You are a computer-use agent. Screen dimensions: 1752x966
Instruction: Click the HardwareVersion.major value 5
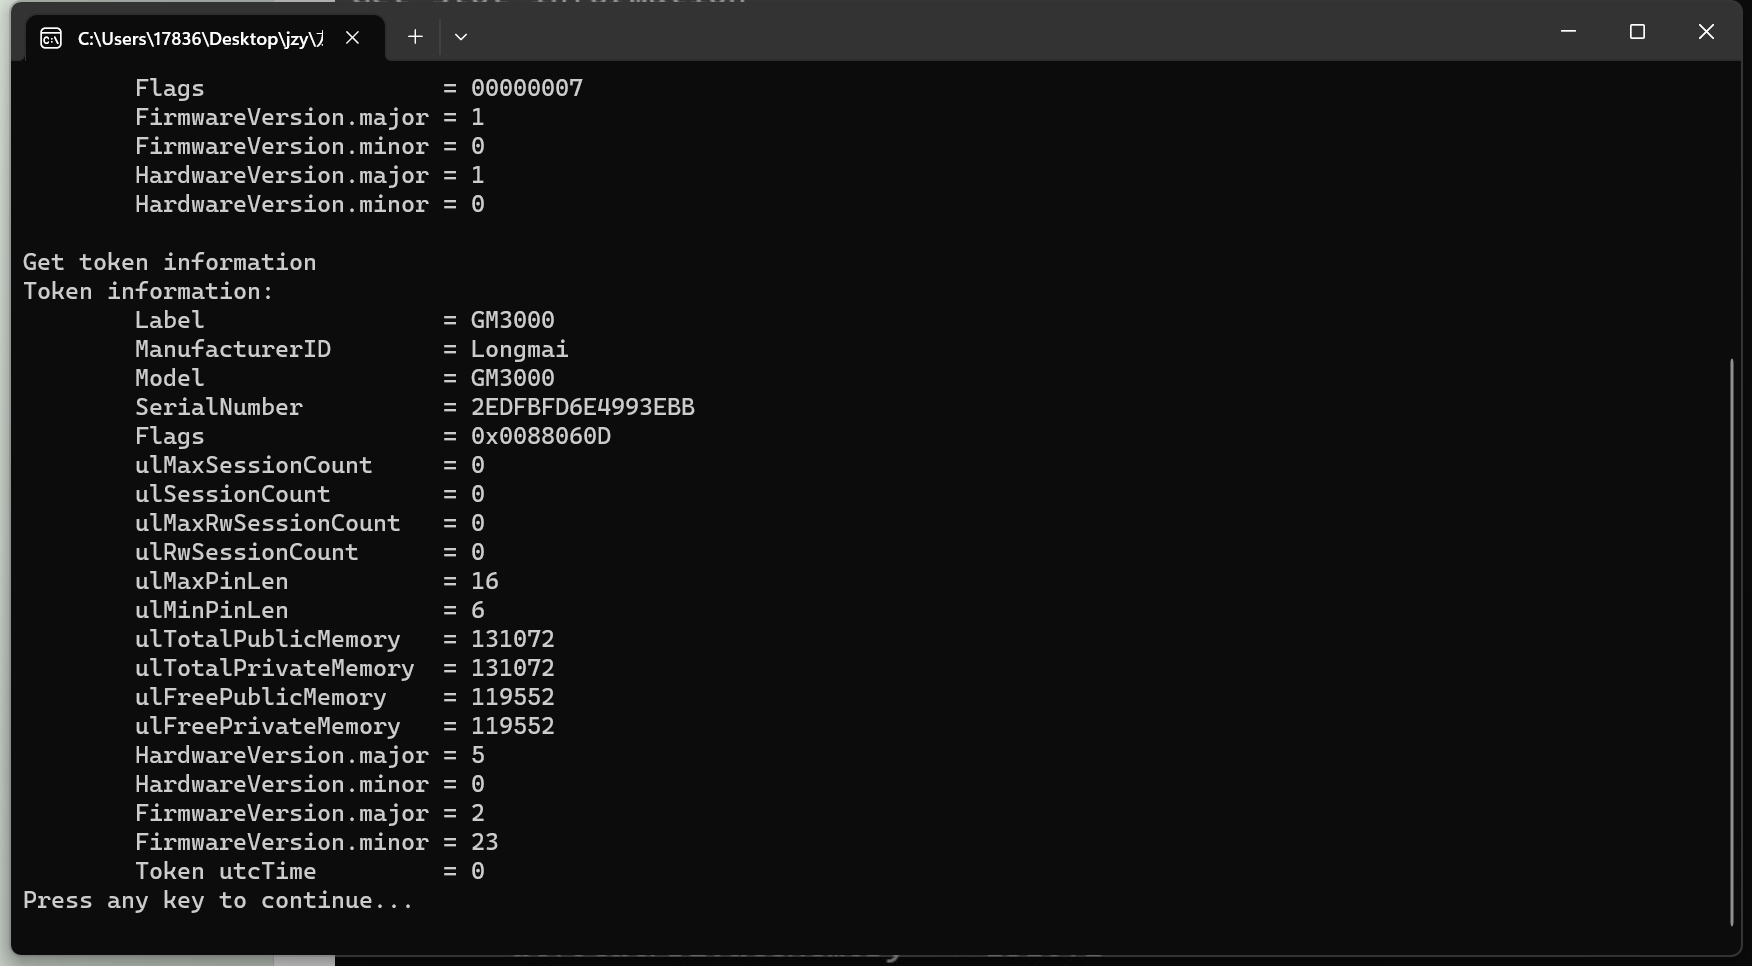478,755
